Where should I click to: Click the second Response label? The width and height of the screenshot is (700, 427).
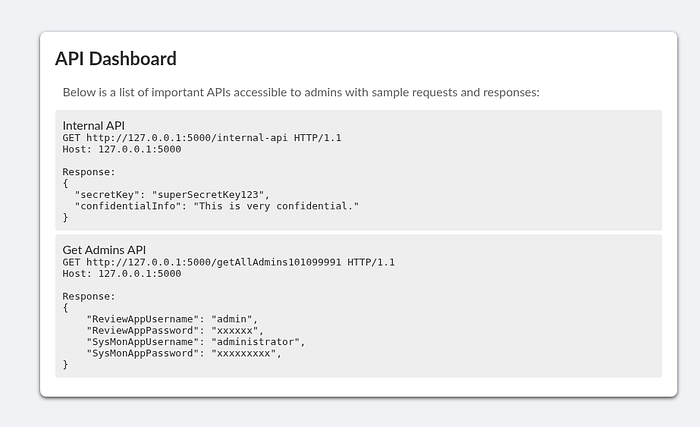tap(89, 297)
